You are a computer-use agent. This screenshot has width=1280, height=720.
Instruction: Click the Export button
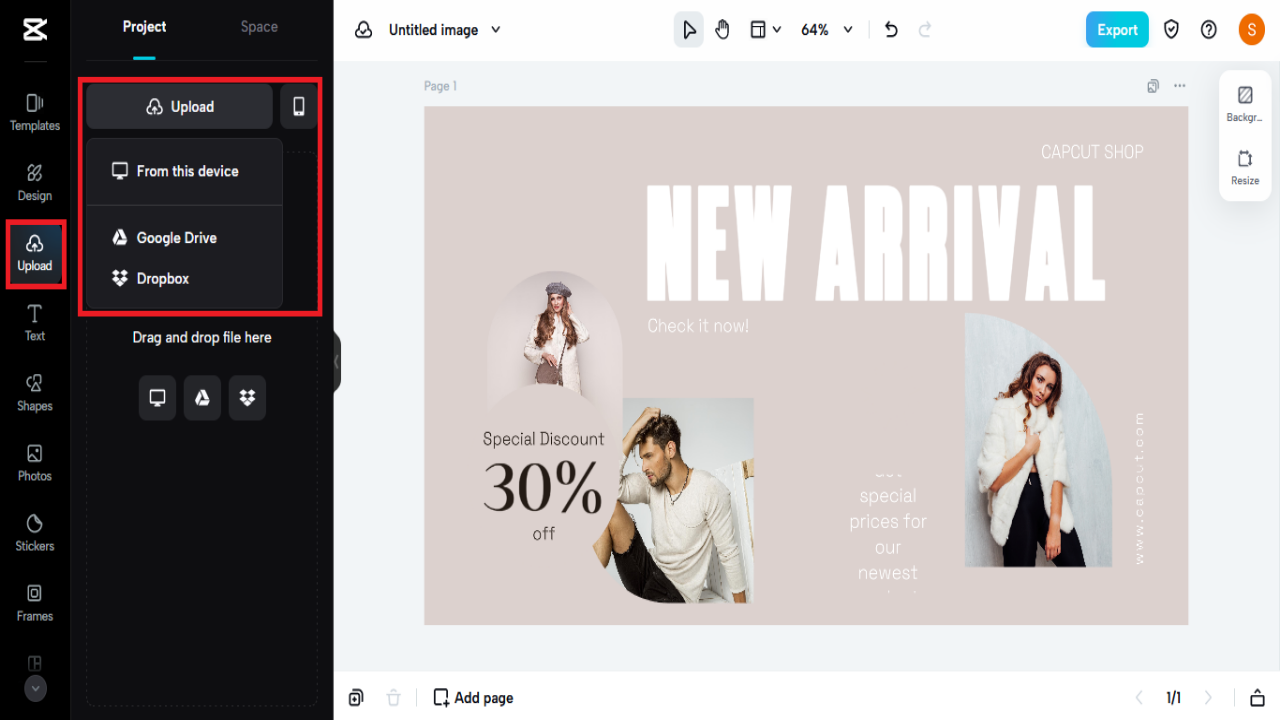click(x=1117, y=29)
